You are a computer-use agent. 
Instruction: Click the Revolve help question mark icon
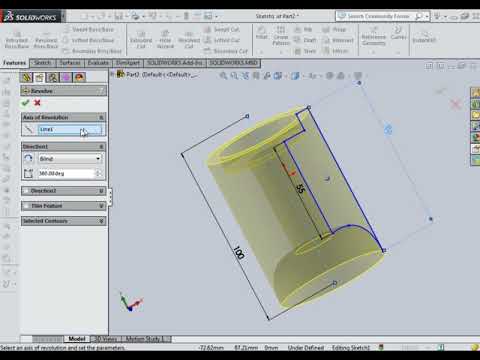101,91
